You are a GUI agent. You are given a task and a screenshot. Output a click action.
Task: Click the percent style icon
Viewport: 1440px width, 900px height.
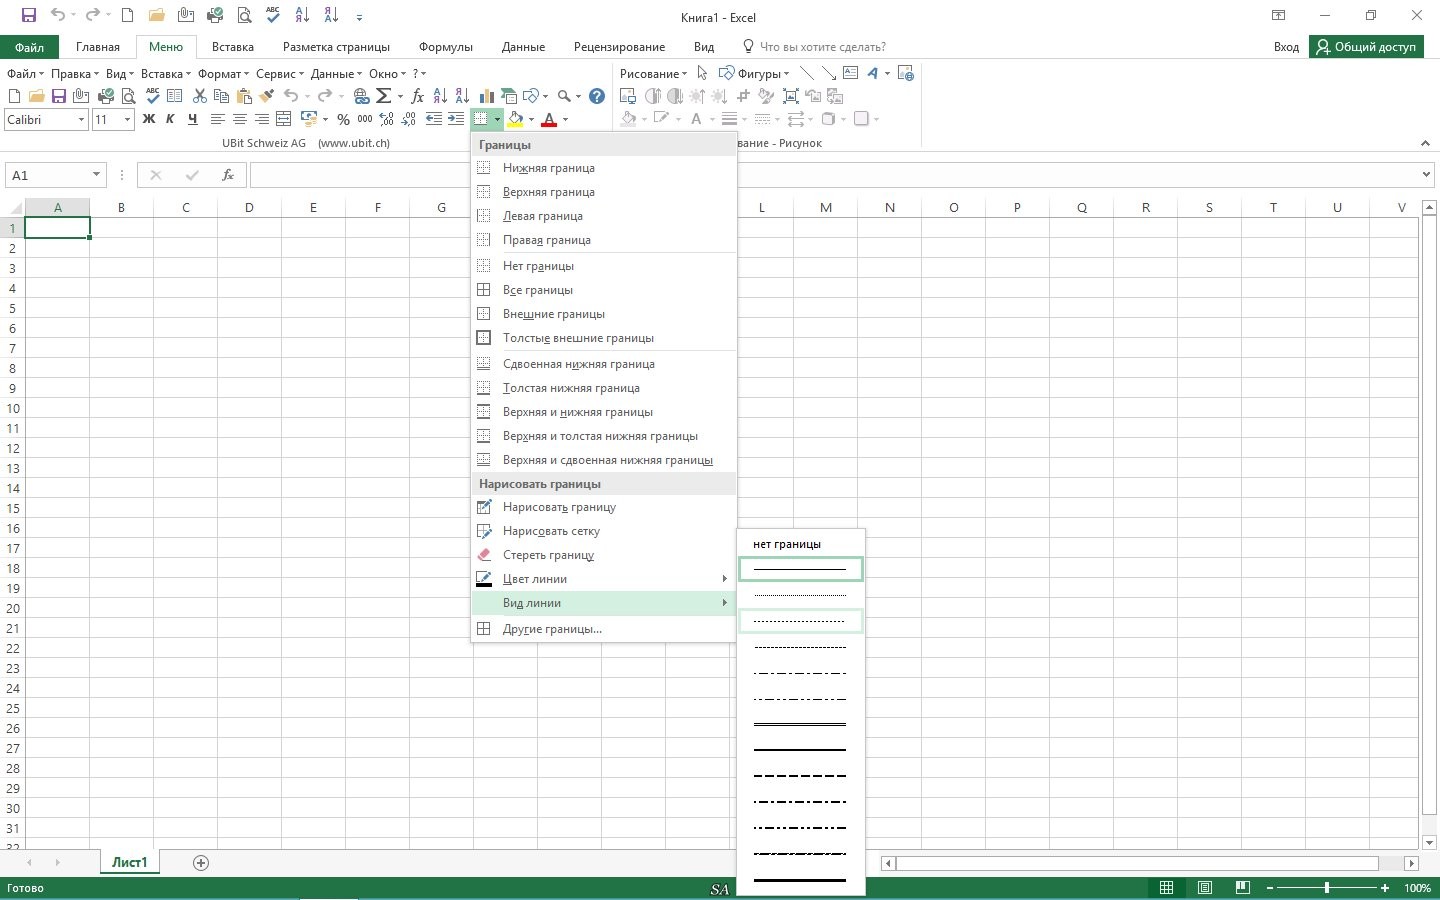coord(343,119)
